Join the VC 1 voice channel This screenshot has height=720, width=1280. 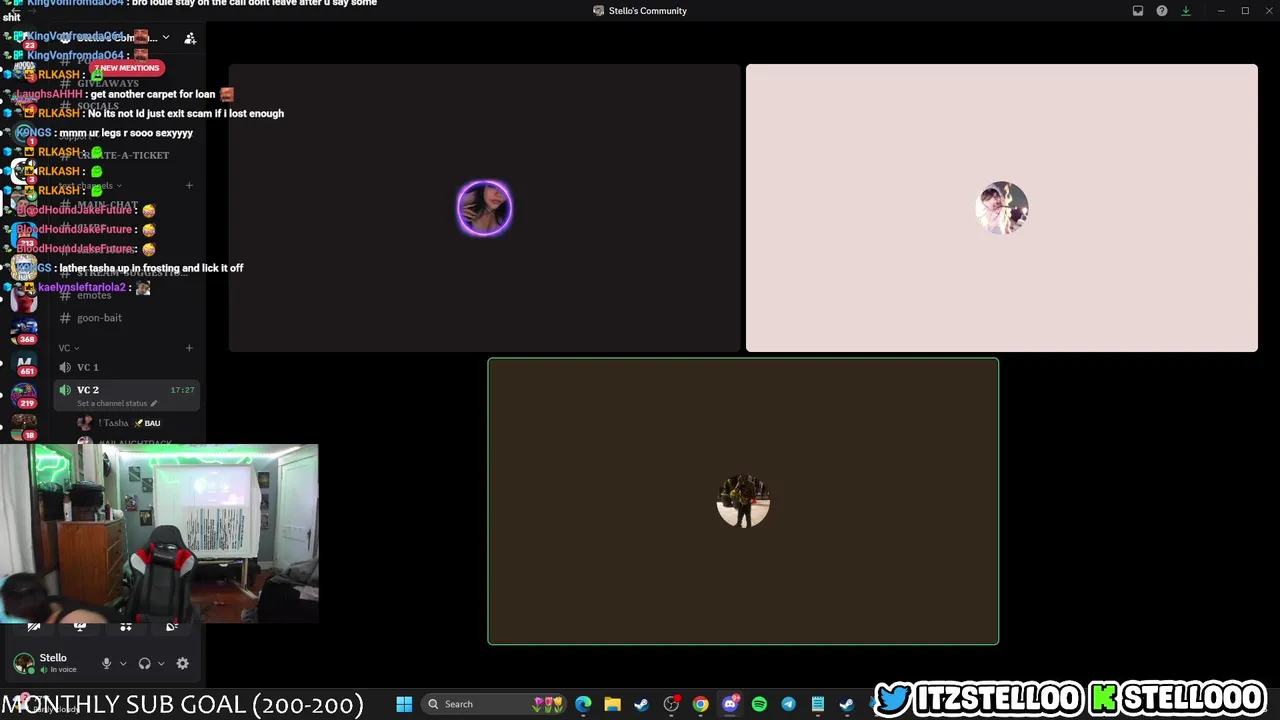[126, 367]
